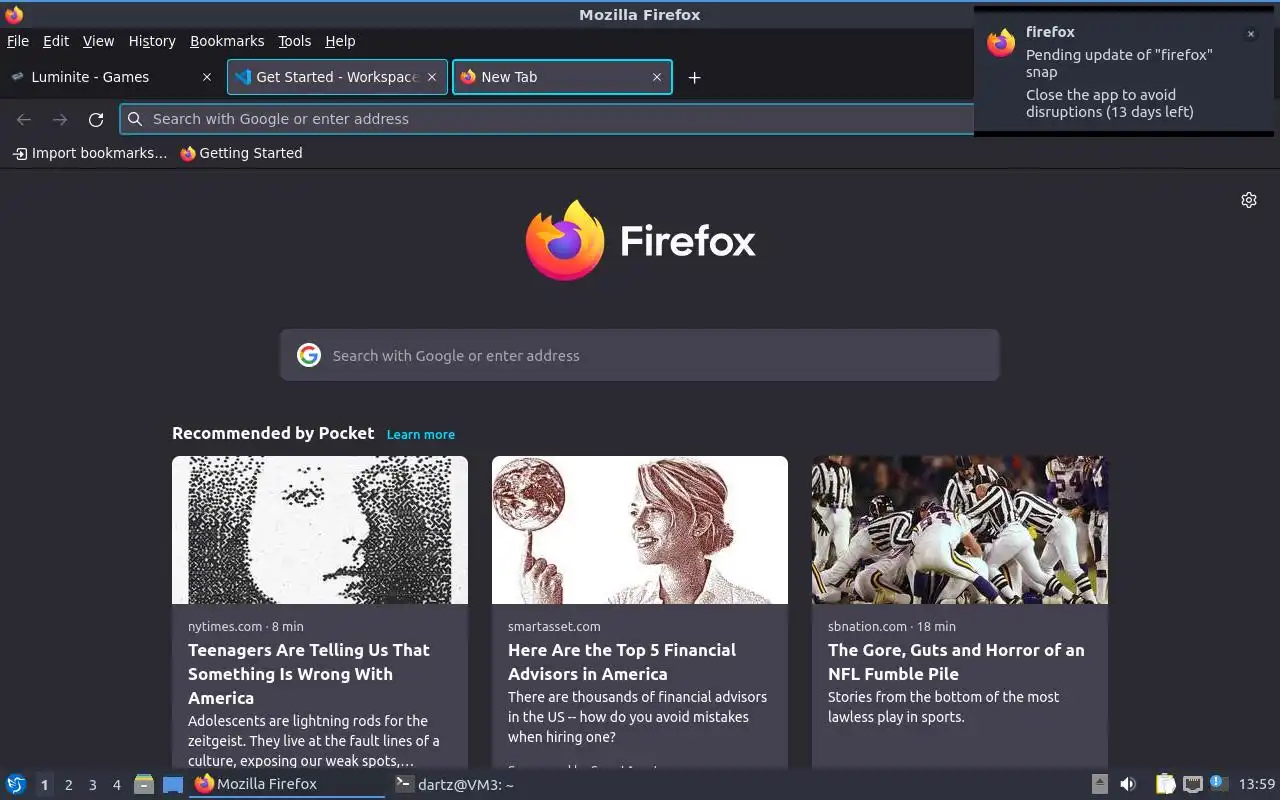The height and width of the screenshot is (800, 1280).
Task: Click the update notifier tray icon
Action: coord(1217,783)
